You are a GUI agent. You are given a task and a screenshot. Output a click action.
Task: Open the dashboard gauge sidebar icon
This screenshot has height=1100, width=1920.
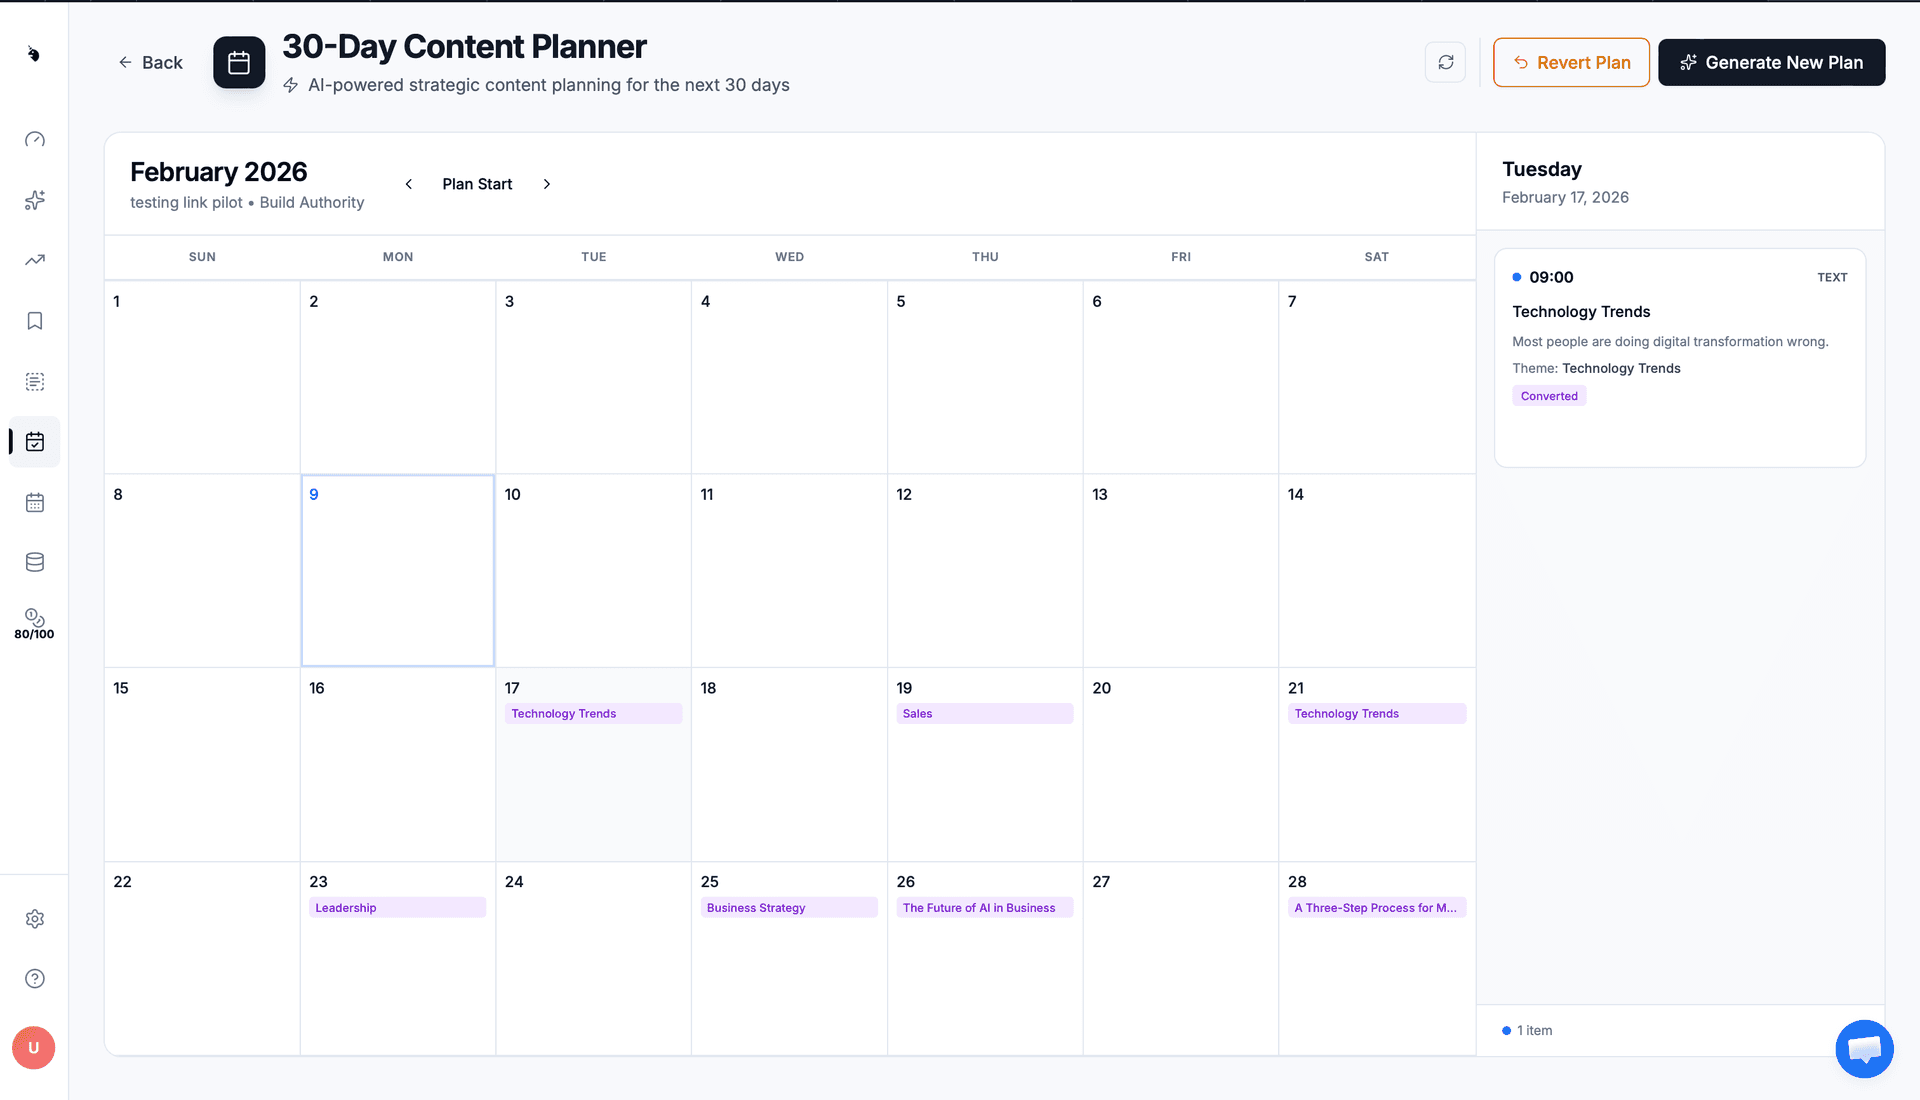(35, 139)
